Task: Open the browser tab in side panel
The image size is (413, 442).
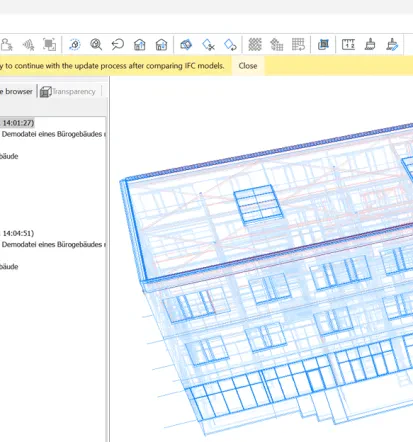Action: [x=16, y=91]
